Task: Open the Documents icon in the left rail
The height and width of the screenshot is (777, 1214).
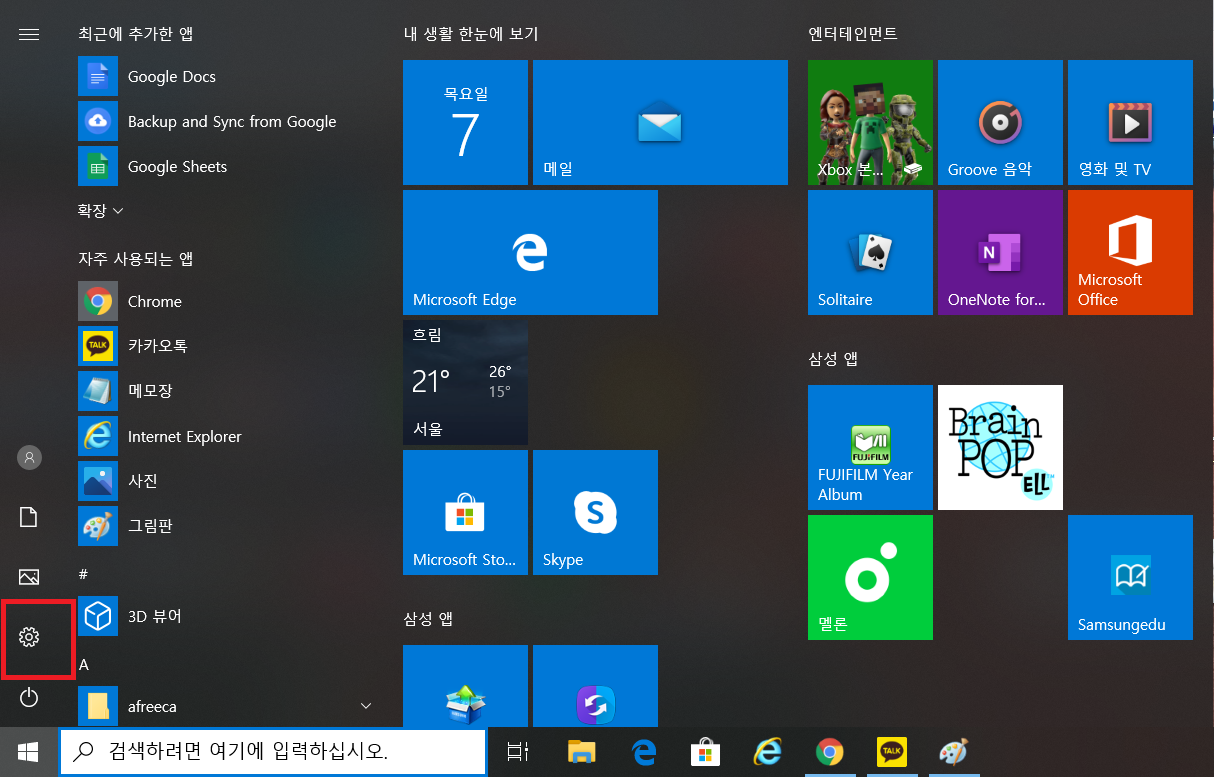Action: click(29, 517)
